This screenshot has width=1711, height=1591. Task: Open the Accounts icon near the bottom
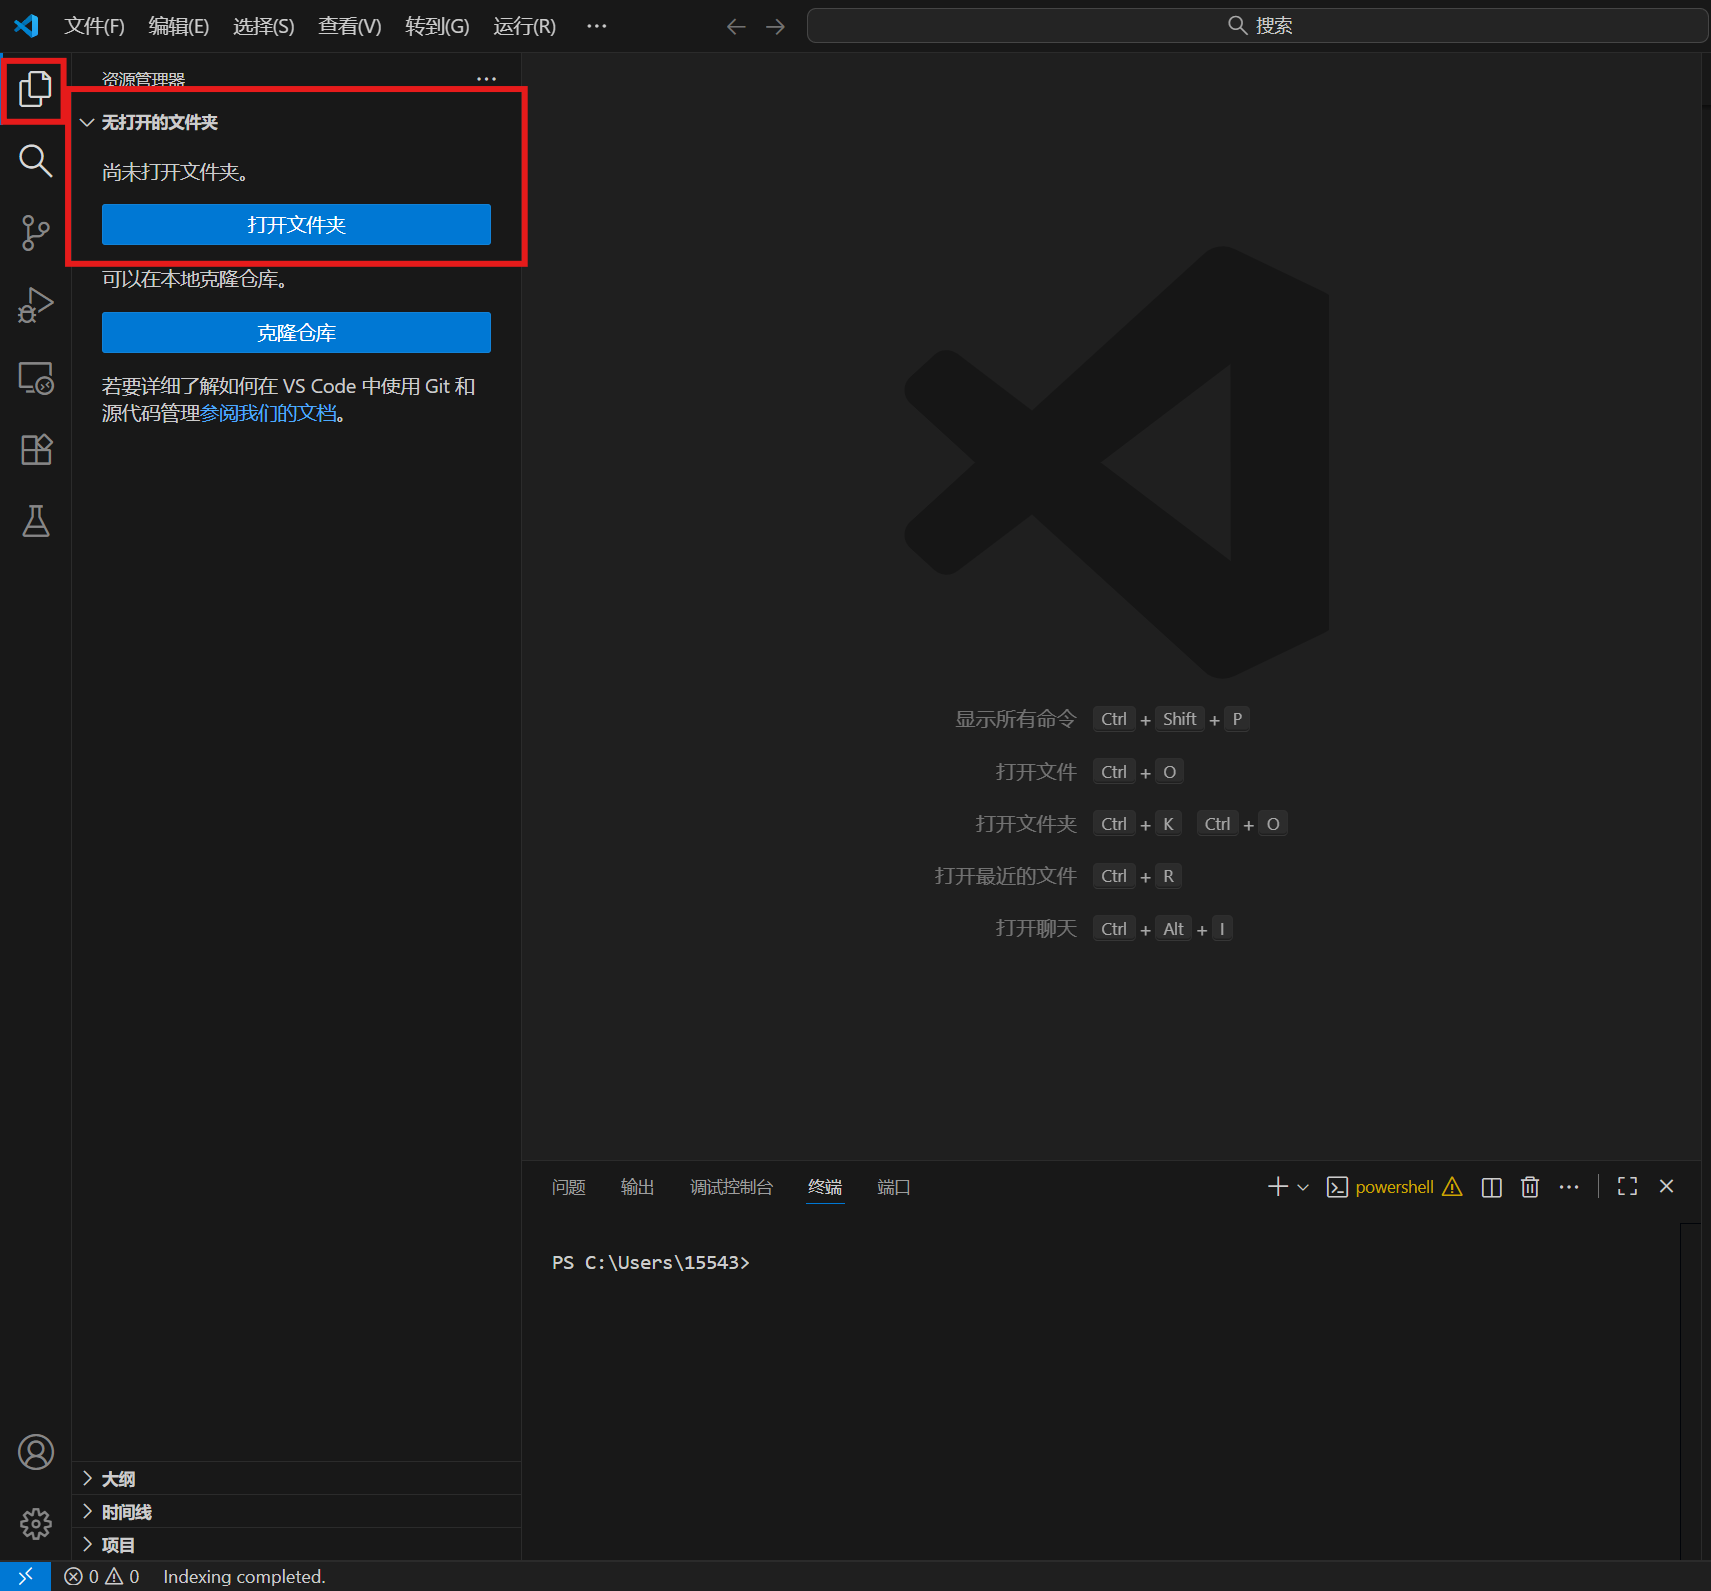point(35,1451)
